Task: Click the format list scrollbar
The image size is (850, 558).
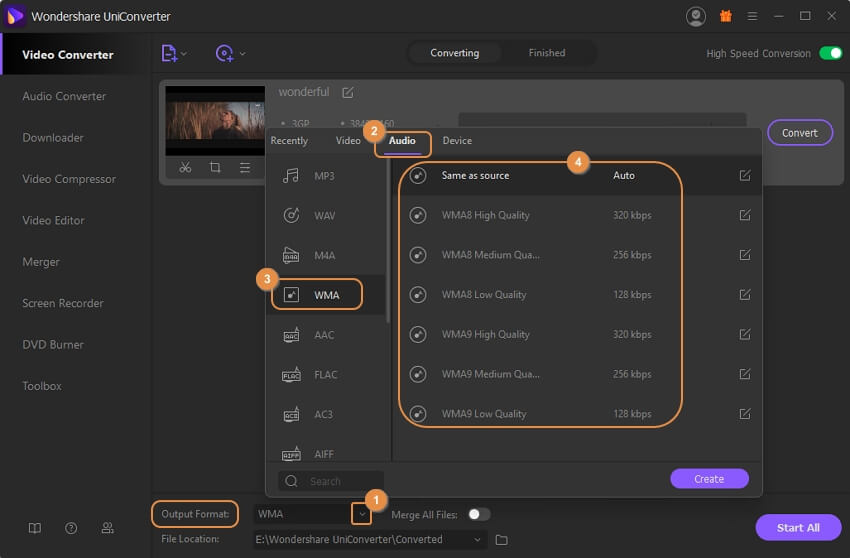Action: (388, 241)
